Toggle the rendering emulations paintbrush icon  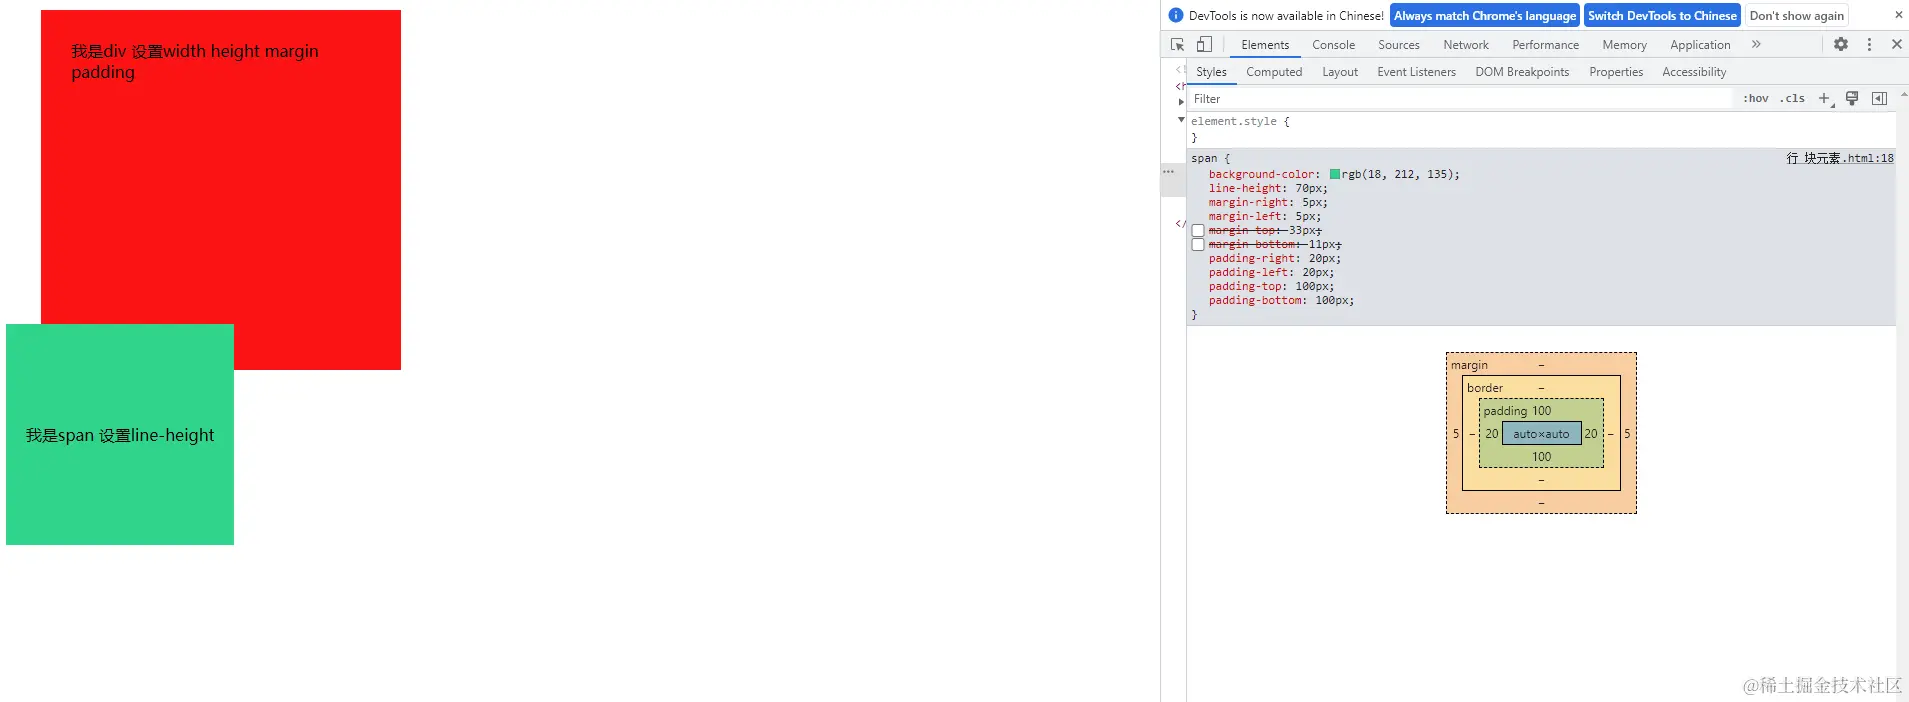point(1852,98)
